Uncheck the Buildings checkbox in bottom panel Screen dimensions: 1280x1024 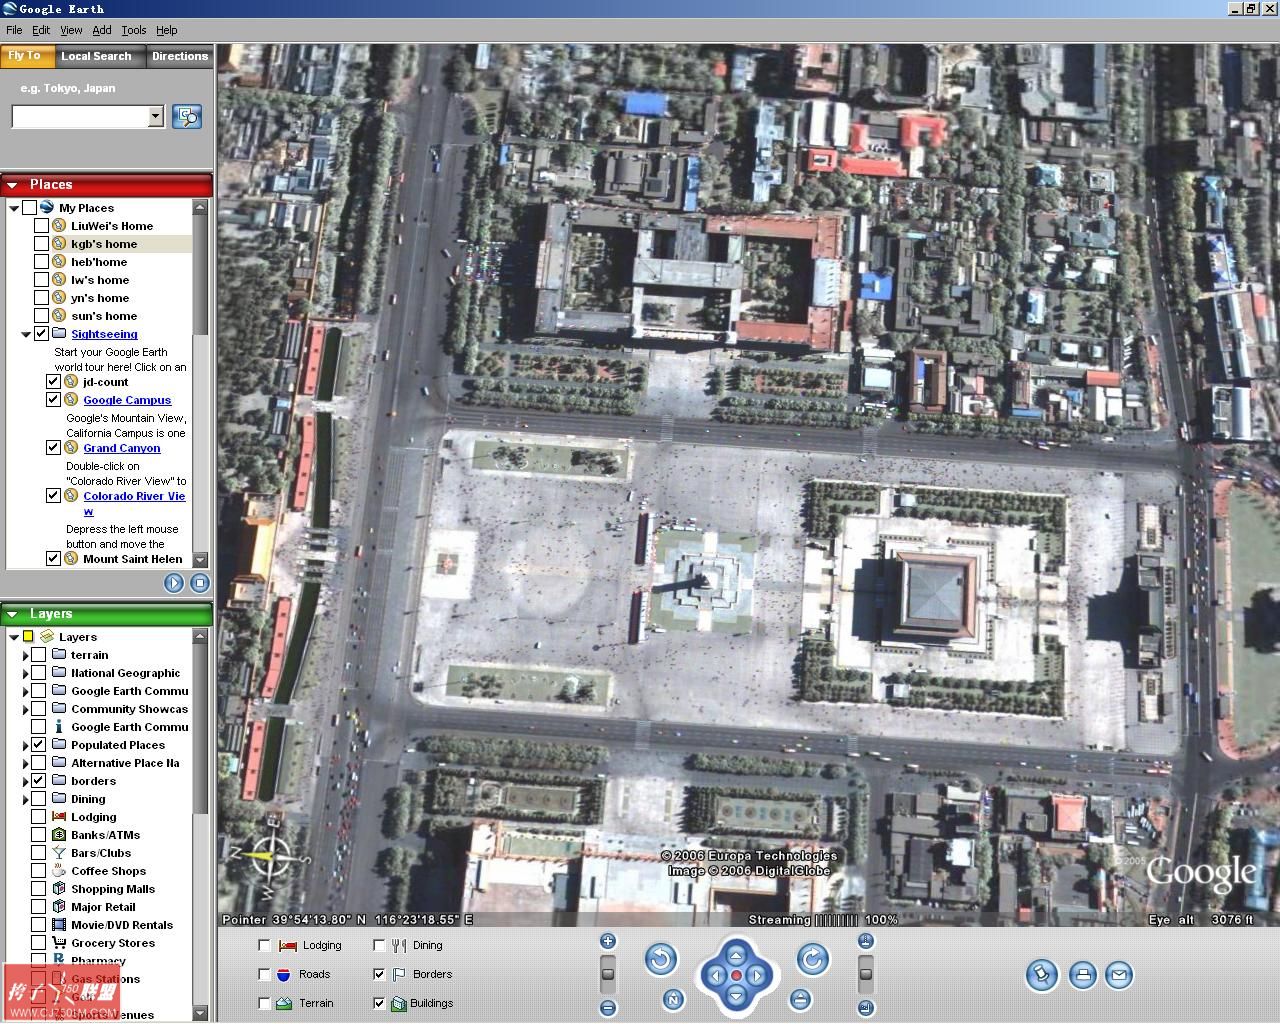point(379,1003)
